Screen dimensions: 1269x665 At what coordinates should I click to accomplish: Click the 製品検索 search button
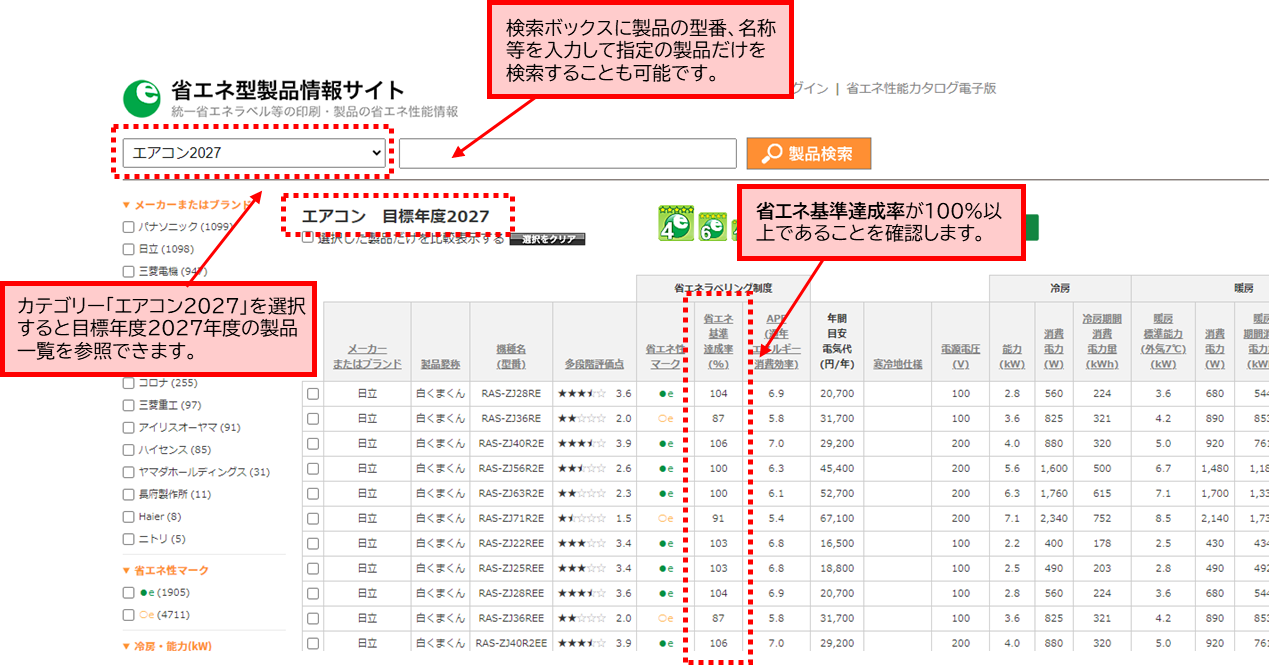pos(809,153)
